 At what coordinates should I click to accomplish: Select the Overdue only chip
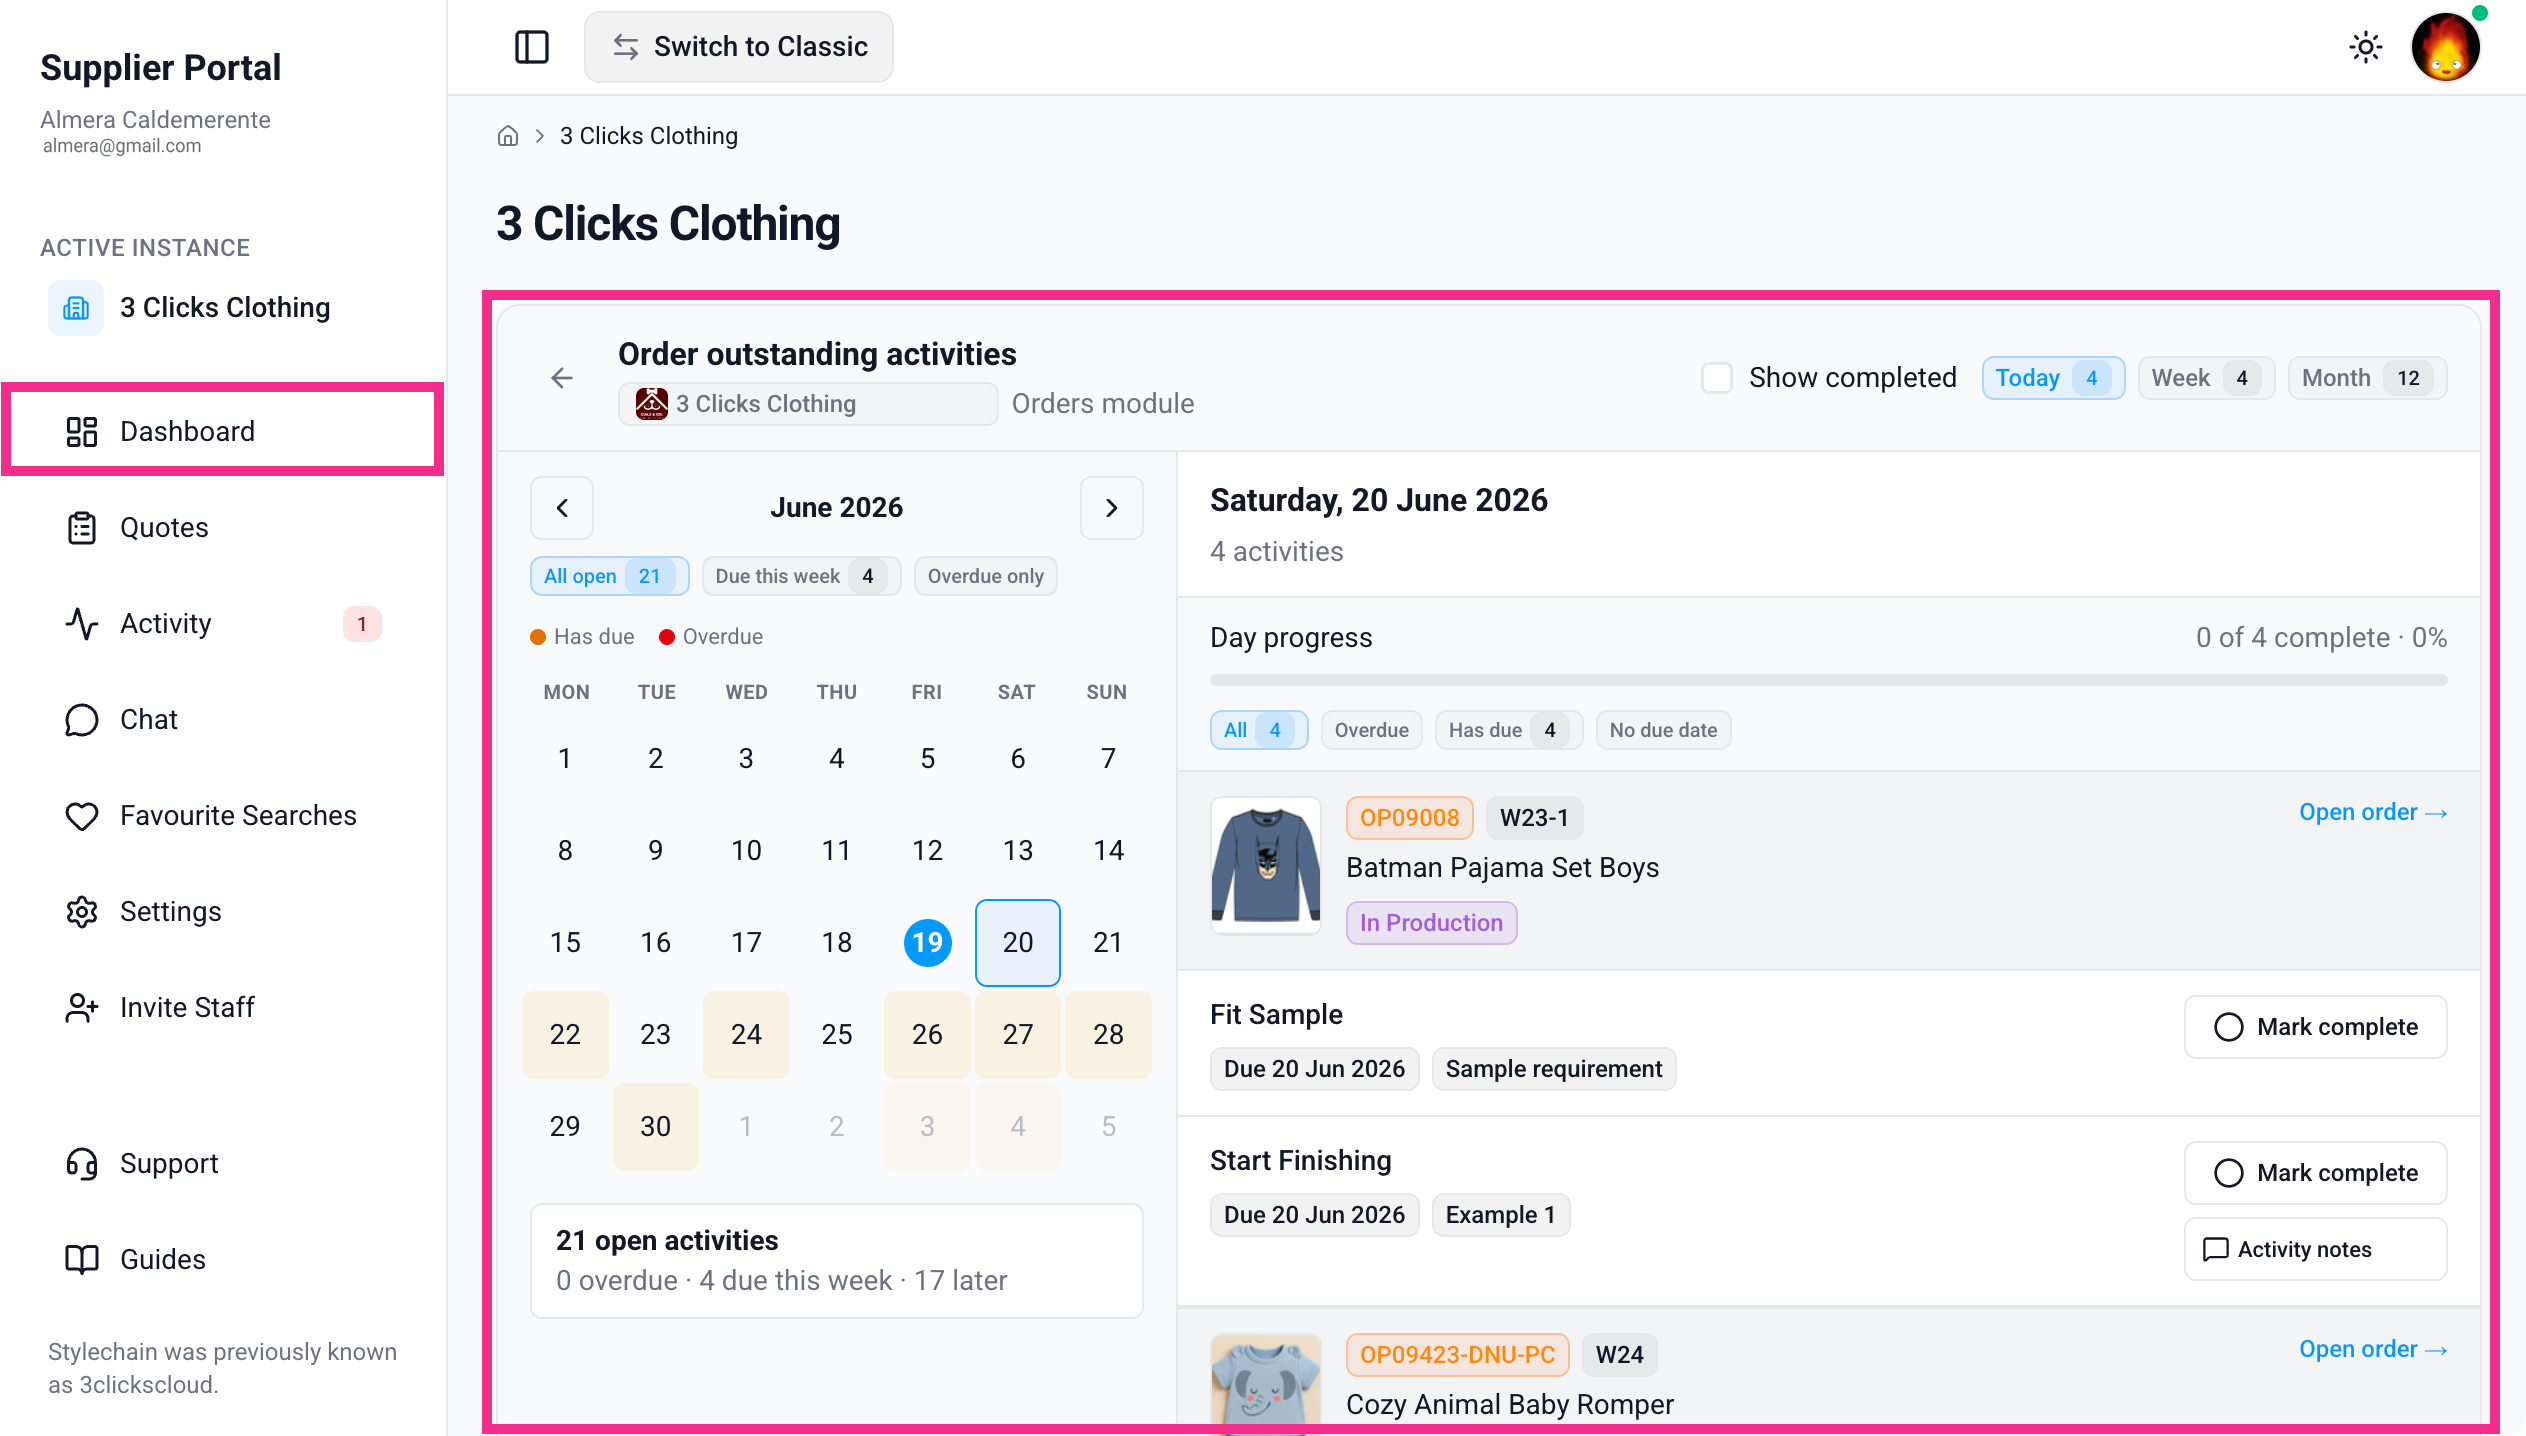[x=985, y=576]
